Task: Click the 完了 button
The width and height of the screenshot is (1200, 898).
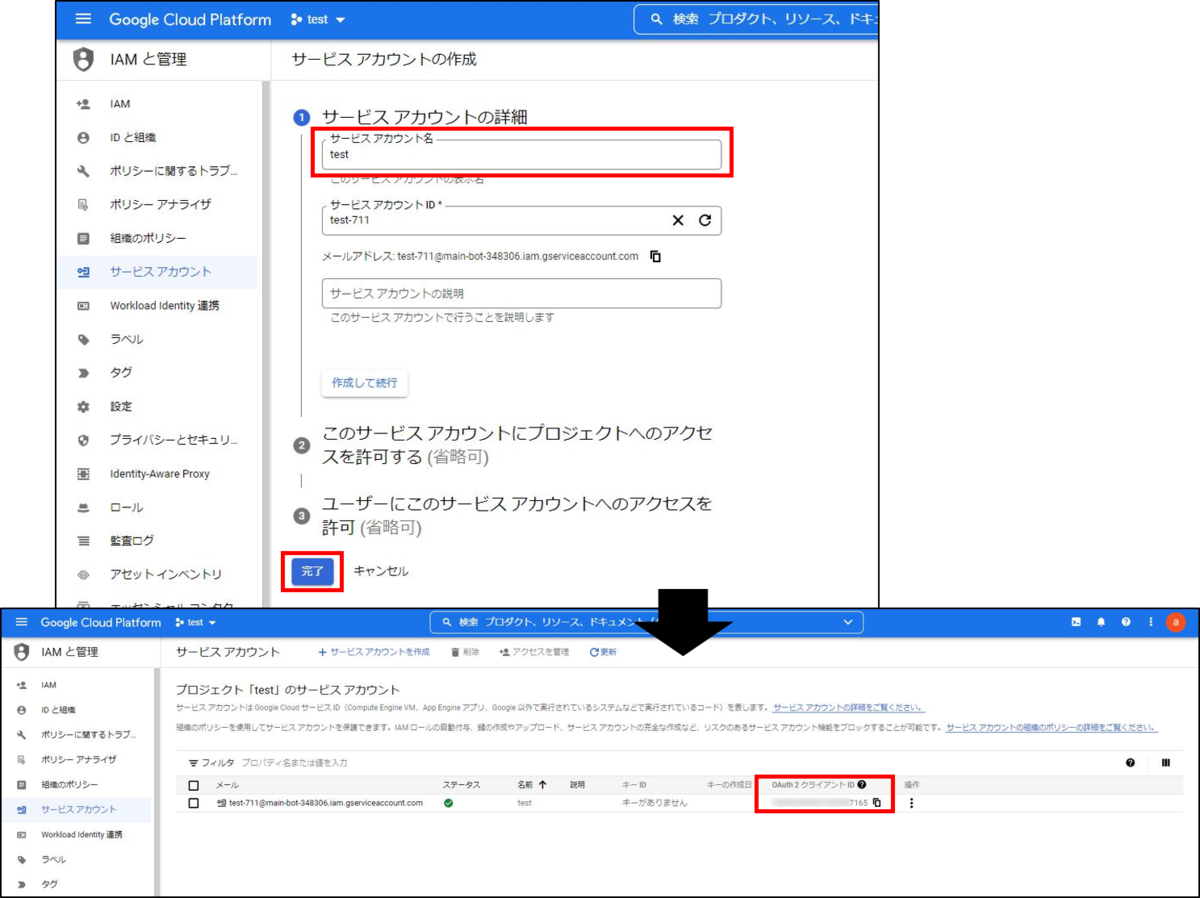Action: coord(312,571)
